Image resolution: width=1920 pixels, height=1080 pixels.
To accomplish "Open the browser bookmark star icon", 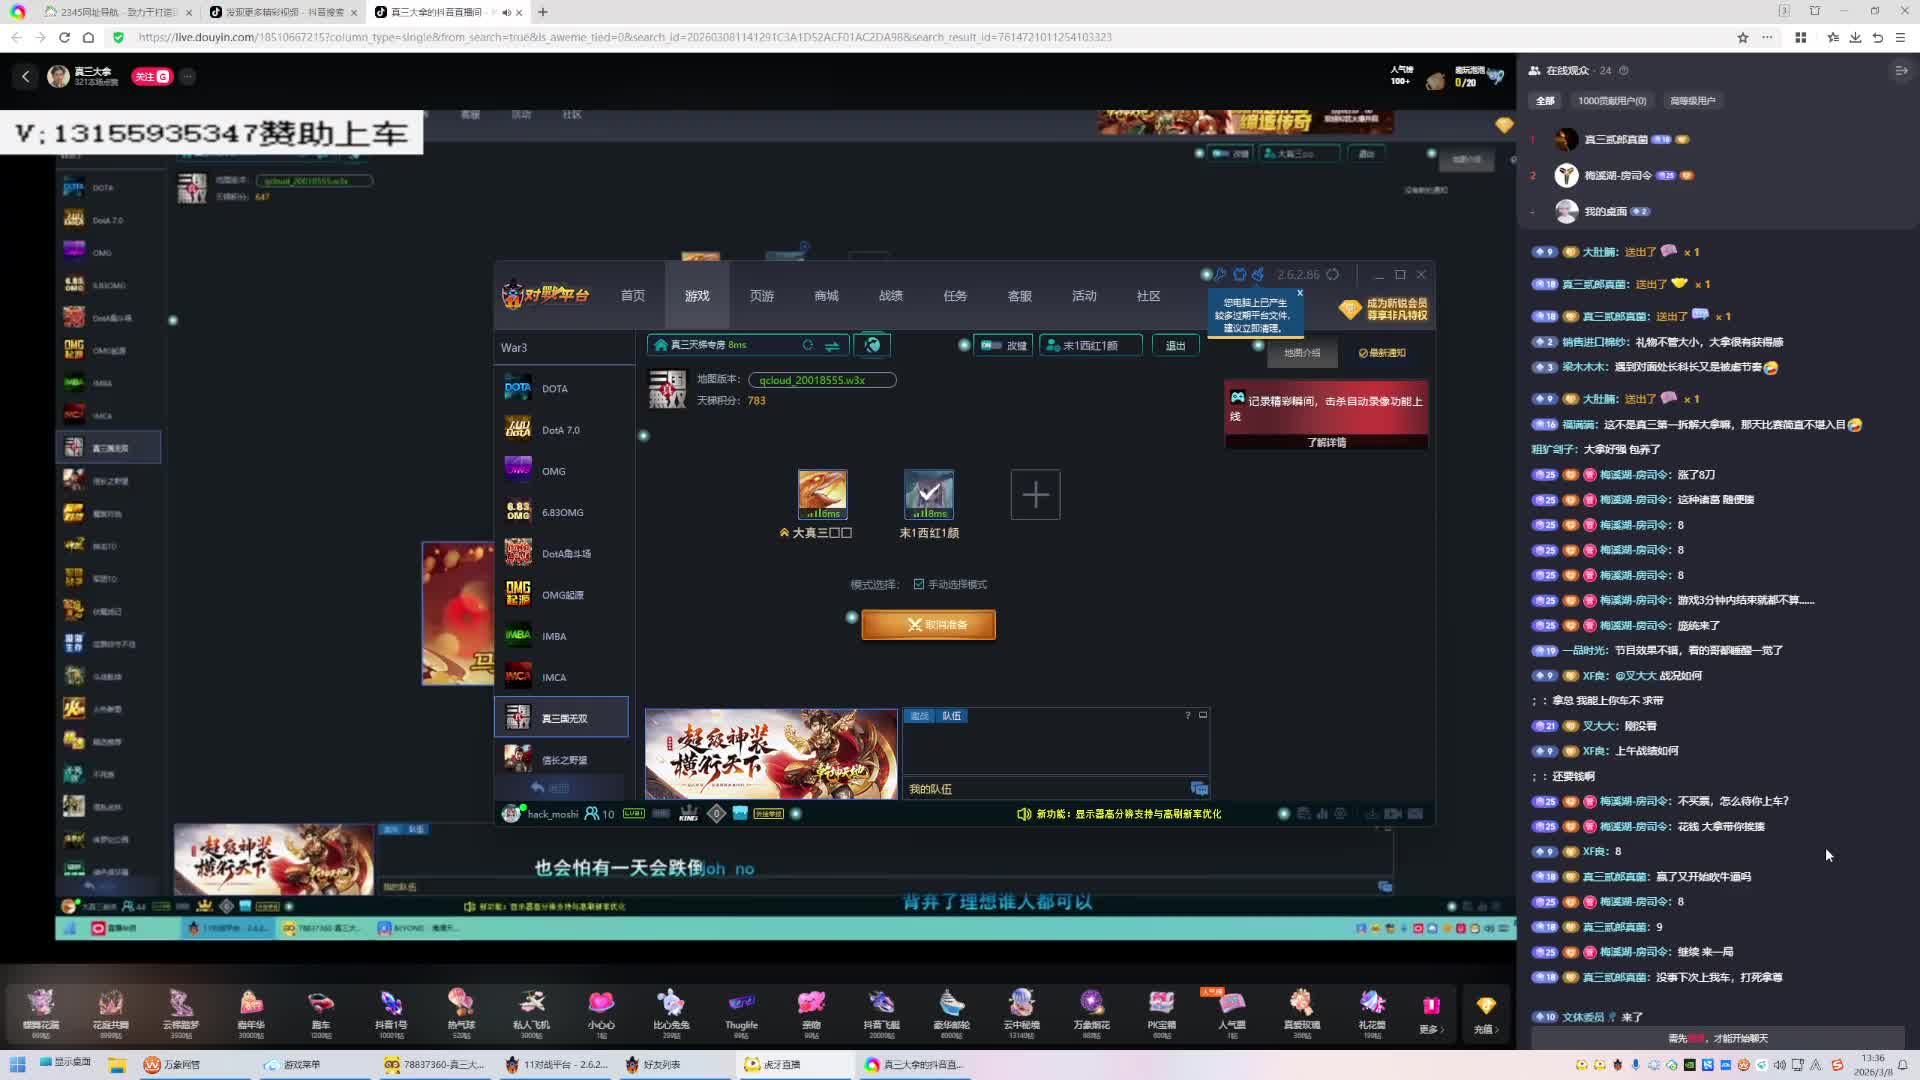I will (1743, 38).
